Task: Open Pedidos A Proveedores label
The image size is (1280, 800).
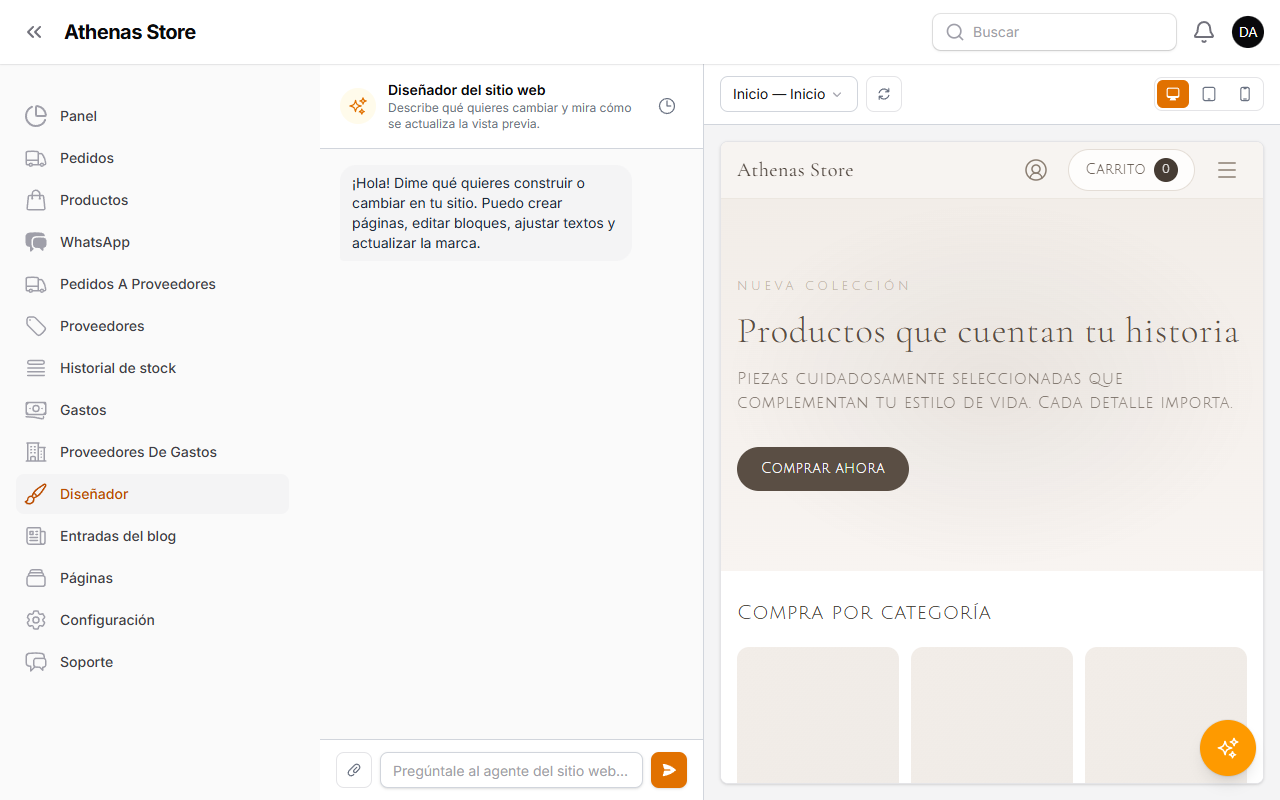Action: [x=138, y=284]
